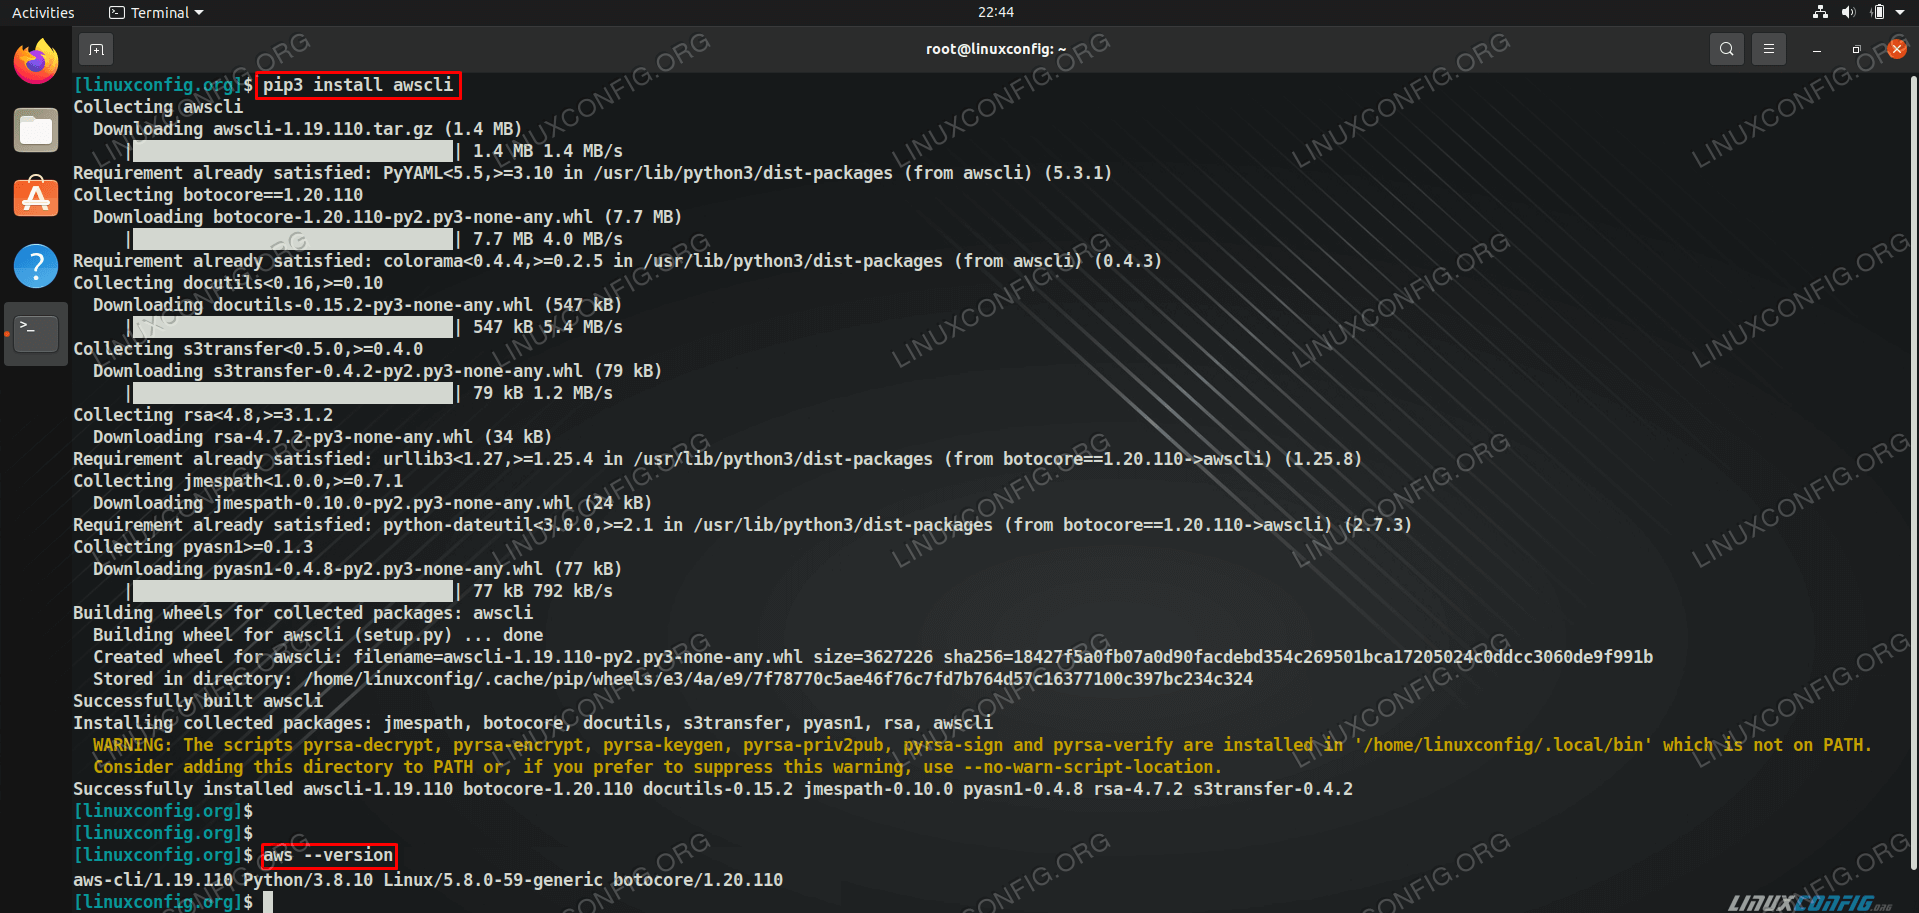This screenshot has height=913, width=1919.
Task: Select the Terminal icon in dock
Action: [36, 333]
